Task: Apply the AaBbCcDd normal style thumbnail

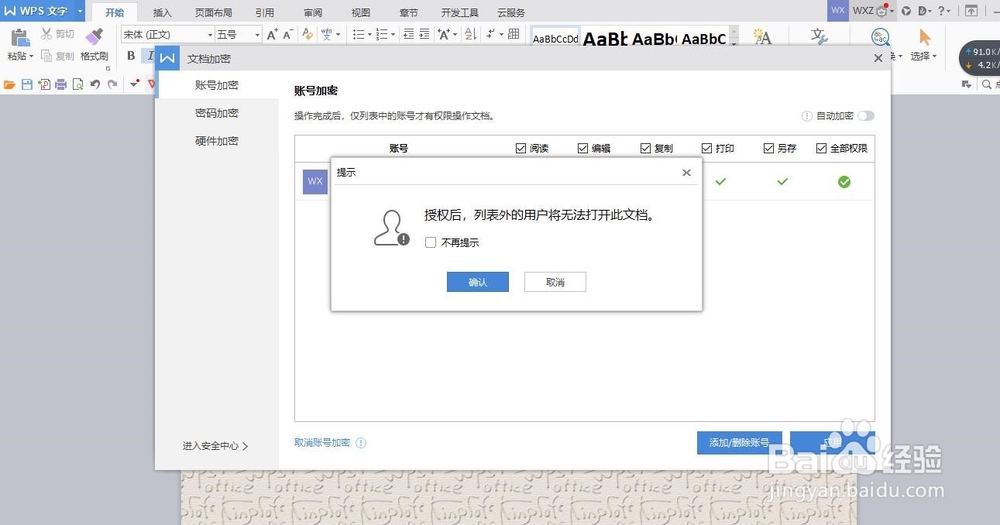Action: (555, 38)
